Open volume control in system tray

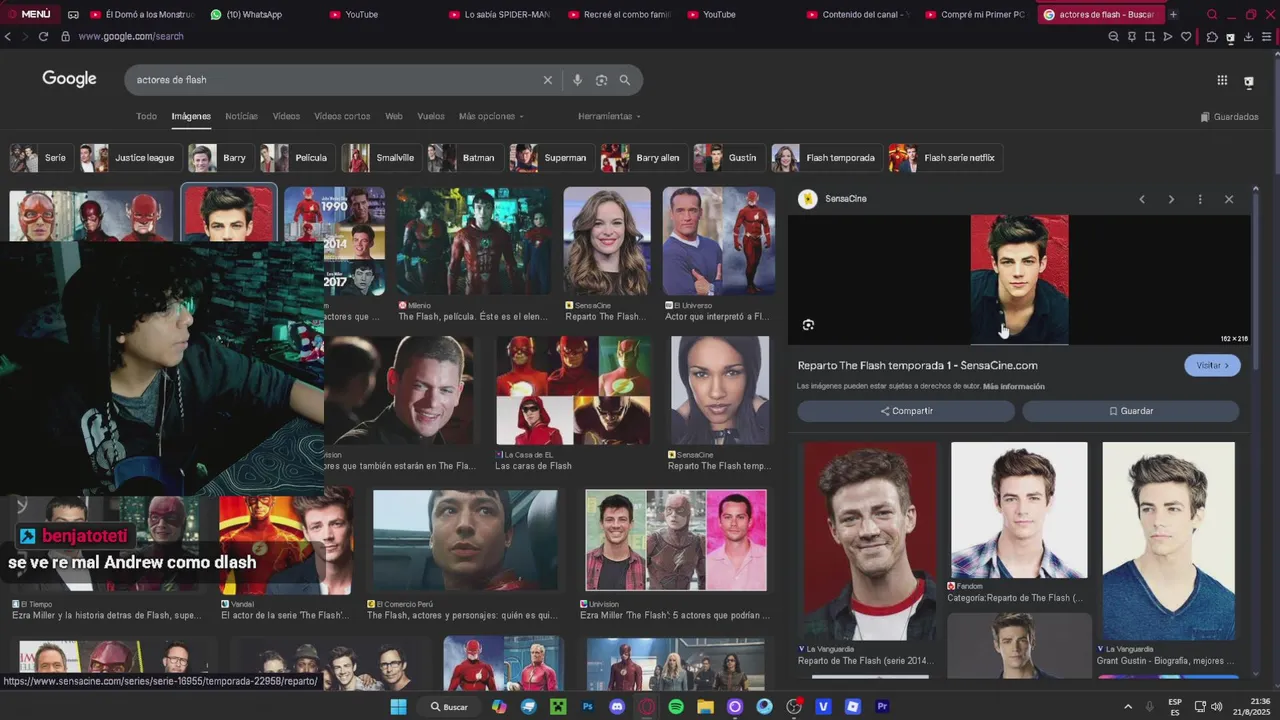pos(1217,706)
